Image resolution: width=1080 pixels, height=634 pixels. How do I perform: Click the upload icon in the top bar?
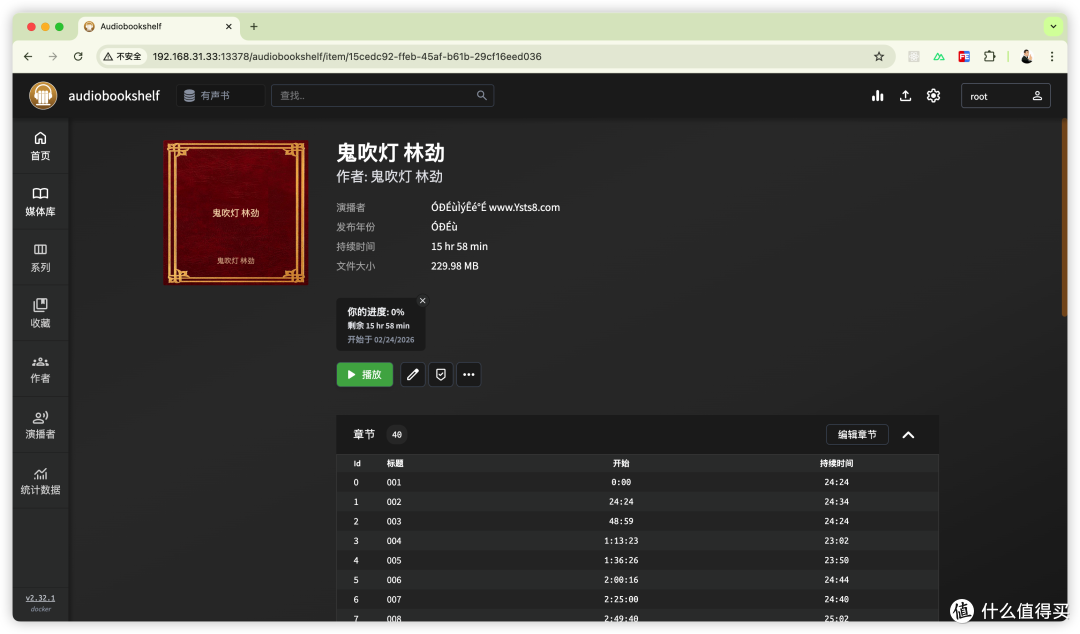point(905,95)
